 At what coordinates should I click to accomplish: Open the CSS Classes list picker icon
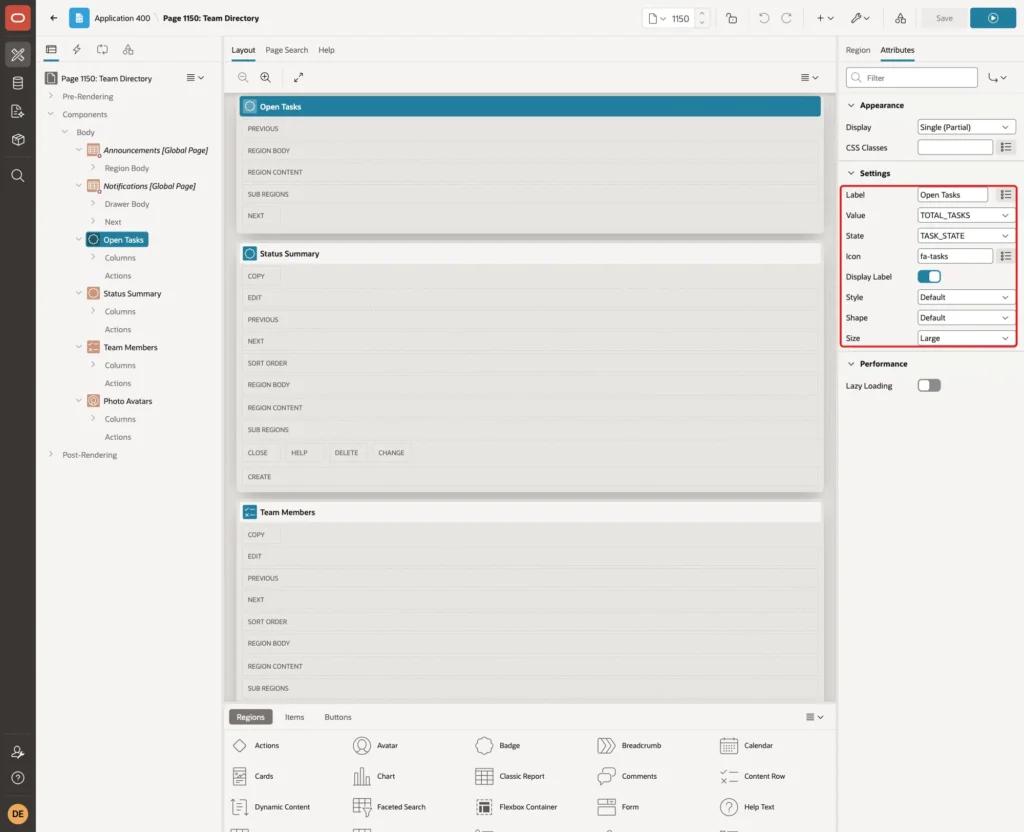pos(1006,148)
